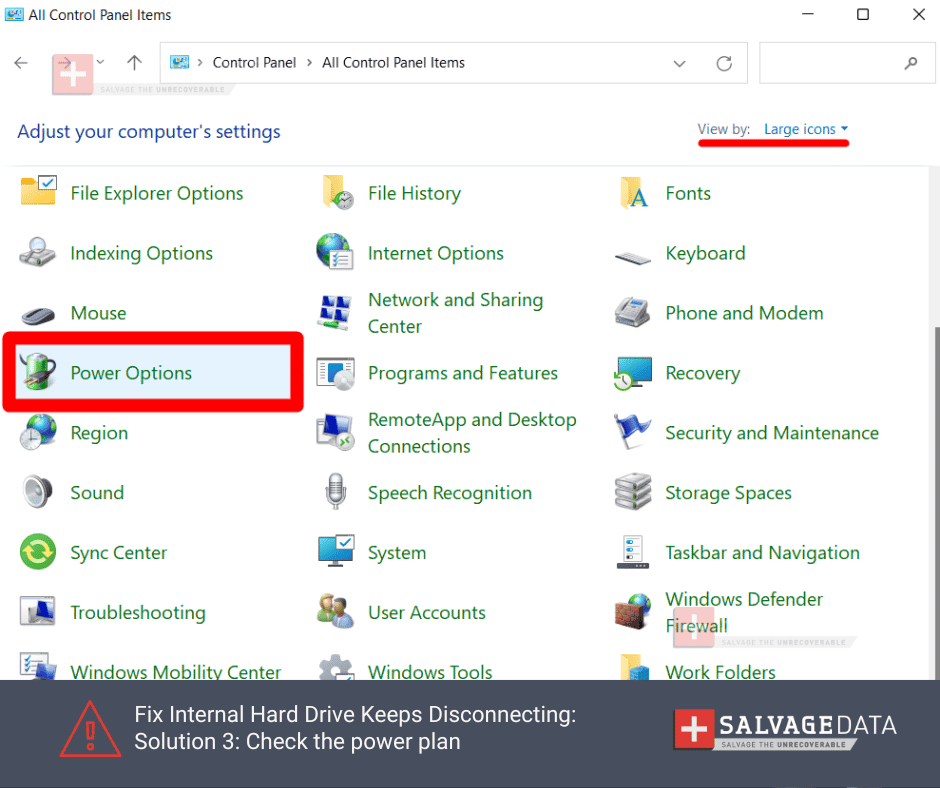
Task: Expand the address bar history dropdown
Action: coord(679,64)
